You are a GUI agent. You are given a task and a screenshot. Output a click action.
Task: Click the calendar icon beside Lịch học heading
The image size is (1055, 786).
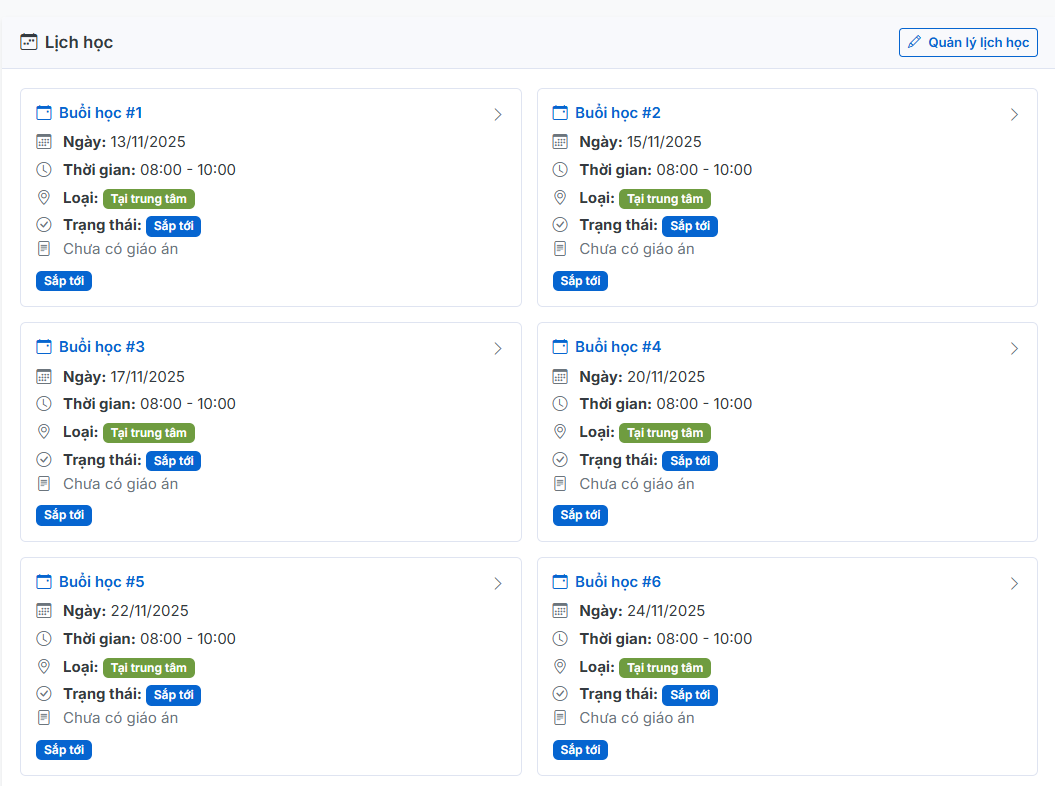[x=29, y=42]
